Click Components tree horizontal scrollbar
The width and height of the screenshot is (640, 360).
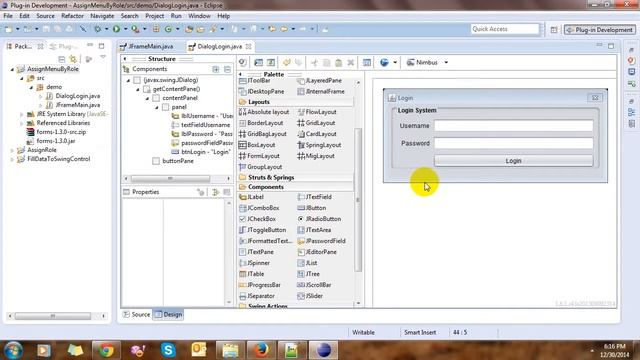(170, 179)
